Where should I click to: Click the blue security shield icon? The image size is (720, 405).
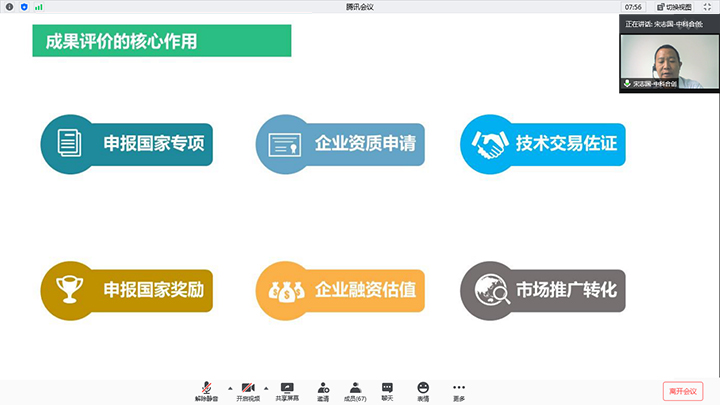point(24,6)
